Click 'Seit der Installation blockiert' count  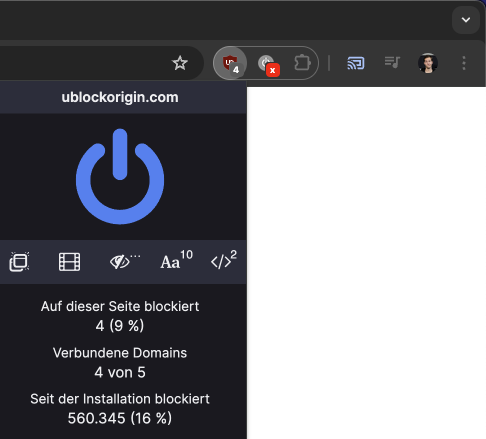(120, 418)
